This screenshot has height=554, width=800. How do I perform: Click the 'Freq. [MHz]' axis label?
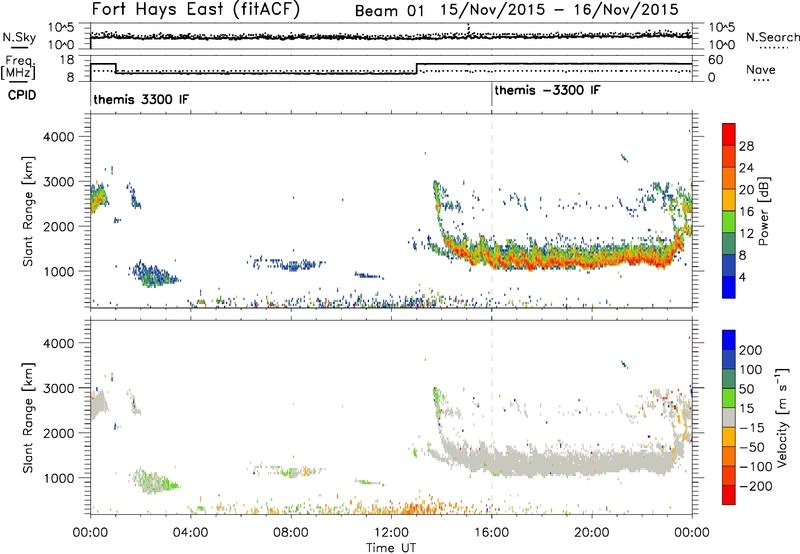pos(18,67)
